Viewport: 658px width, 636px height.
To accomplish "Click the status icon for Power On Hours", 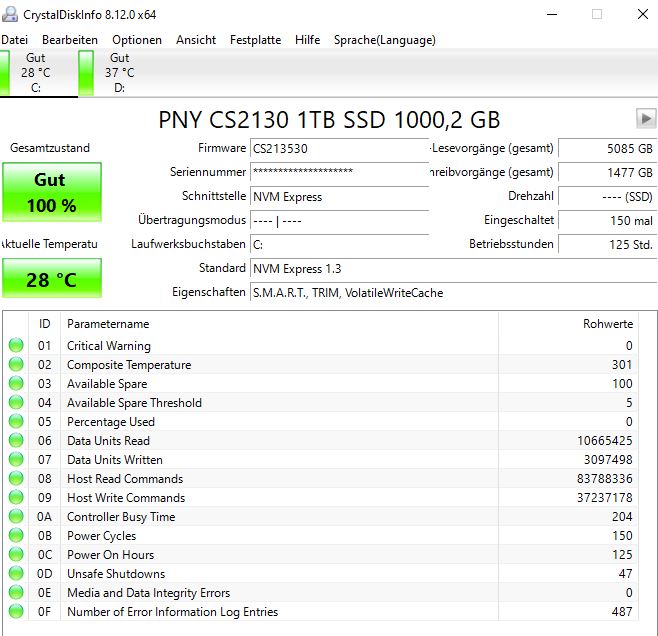I will point(16,554).
